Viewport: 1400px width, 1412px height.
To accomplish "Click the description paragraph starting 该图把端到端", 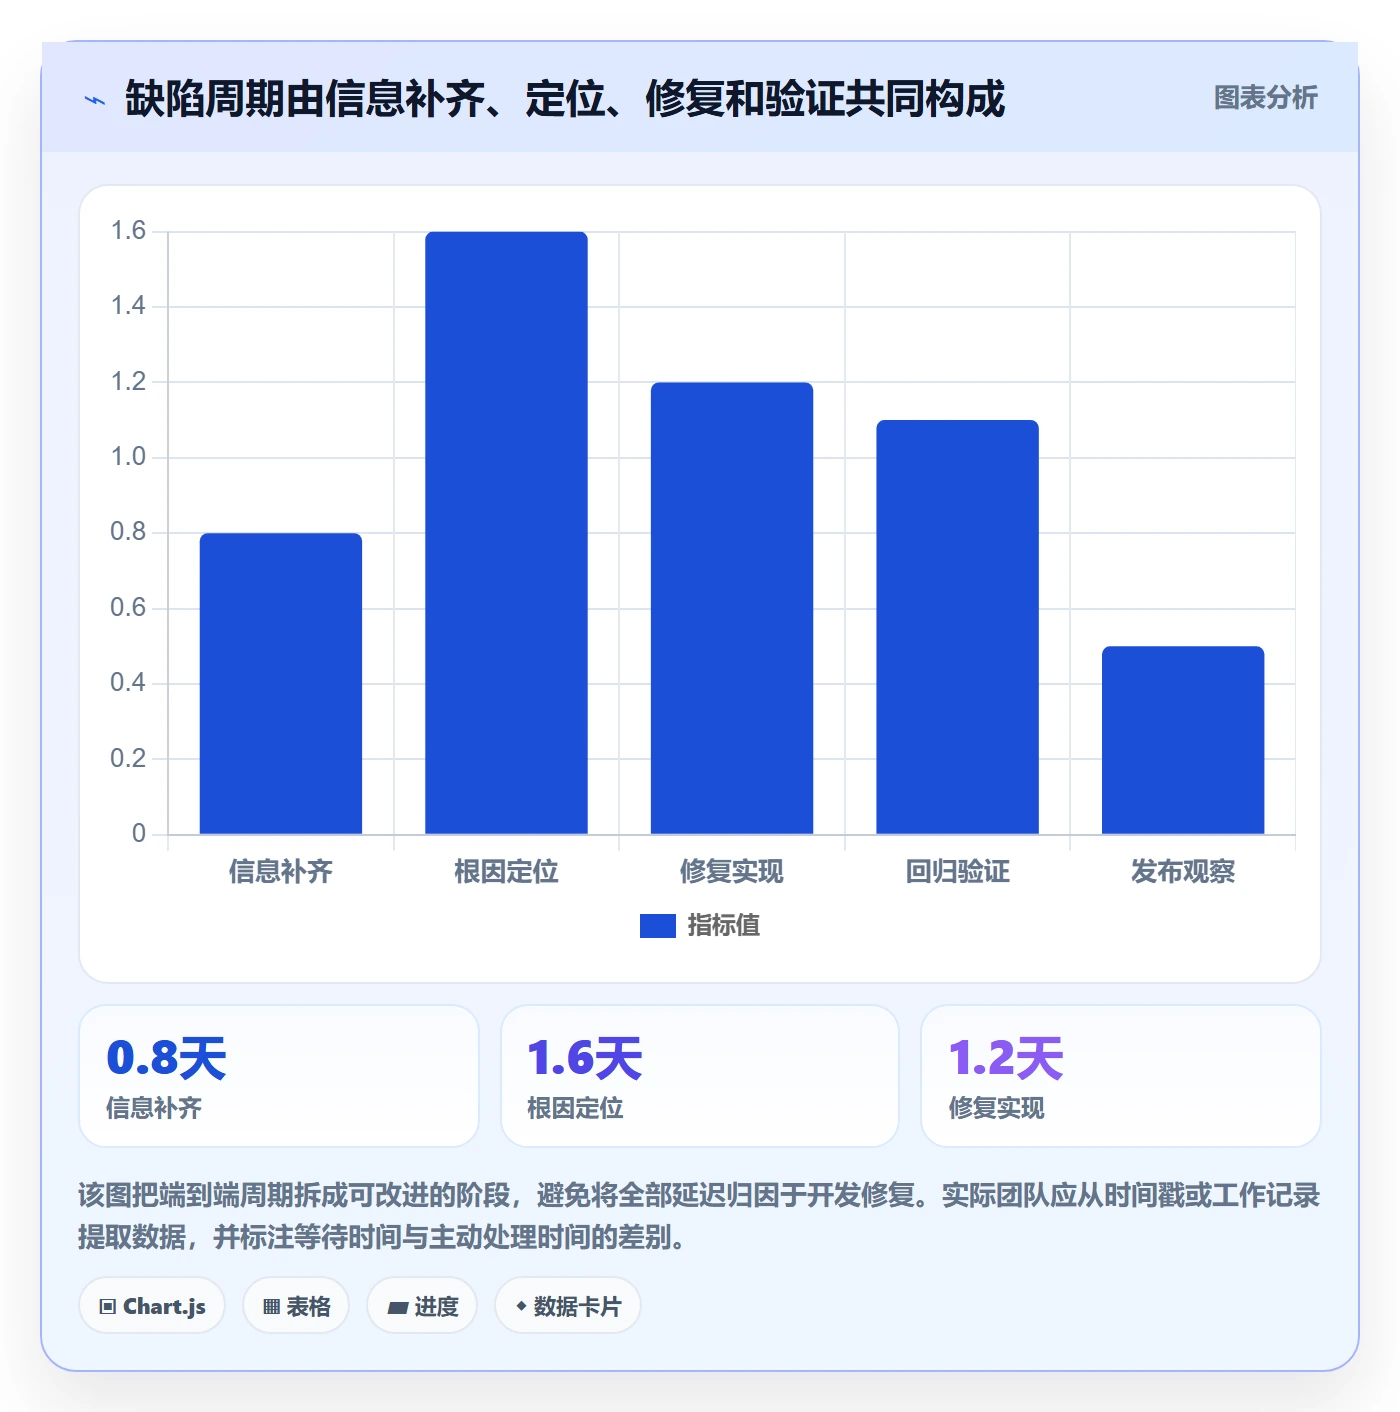I will point(699,1216).
